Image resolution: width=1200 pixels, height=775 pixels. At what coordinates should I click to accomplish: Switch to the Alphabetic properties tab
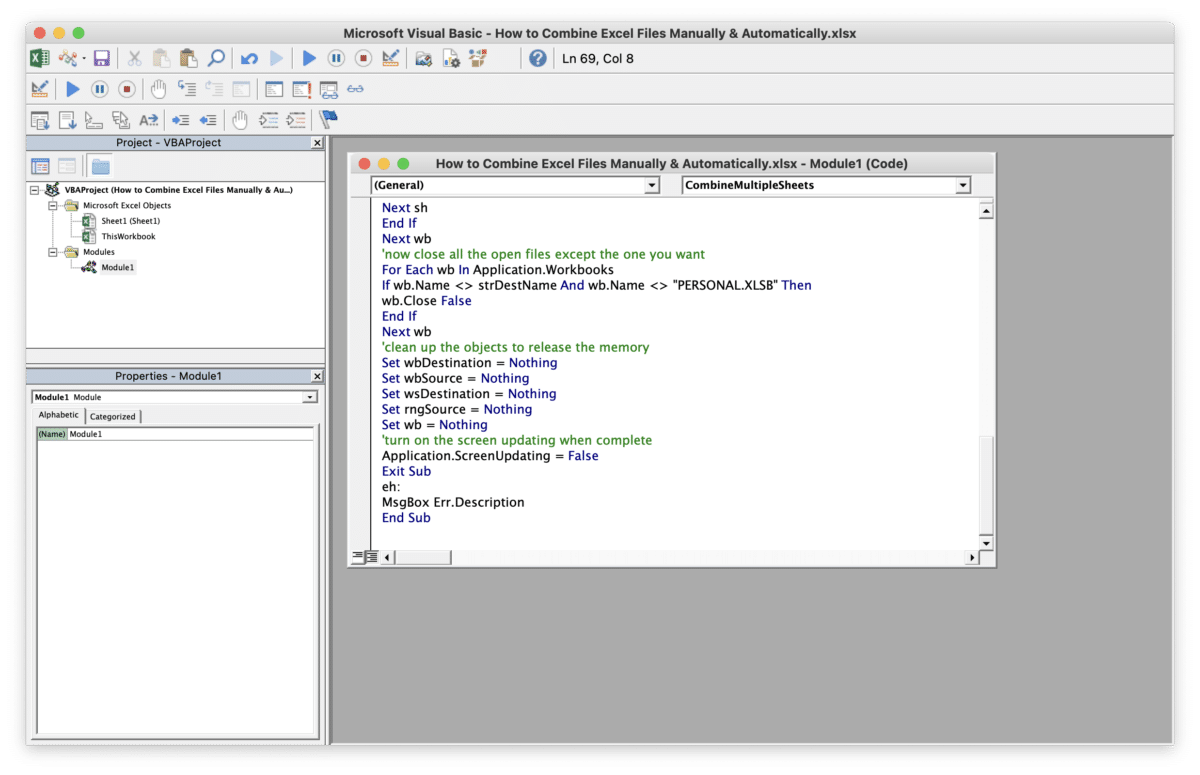58,415
